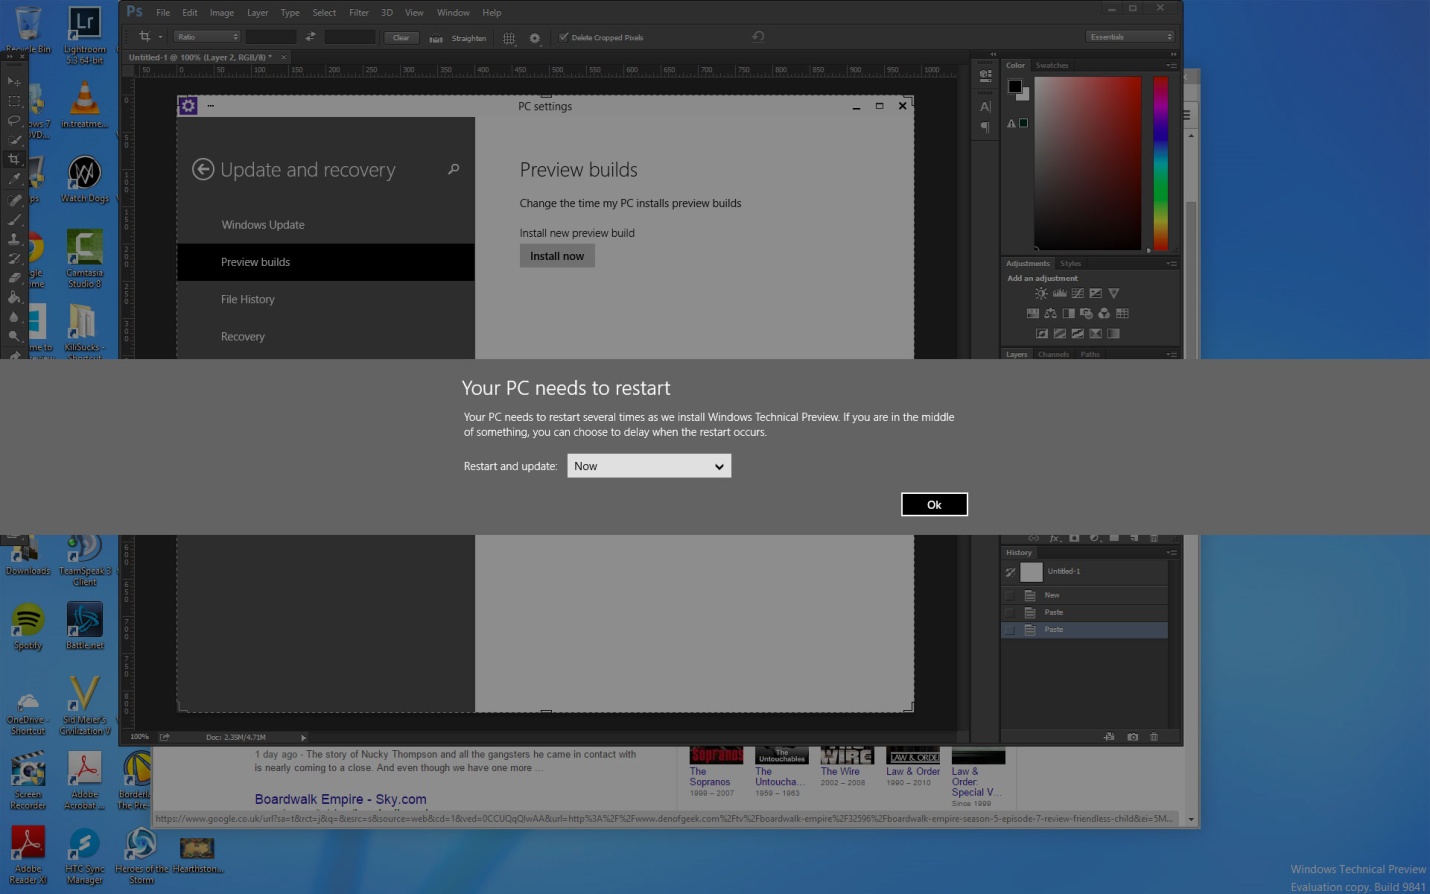Select the Rectangular Marquee tool
The width and height of the screenshot is (1430, 894).
pos(14,101)
